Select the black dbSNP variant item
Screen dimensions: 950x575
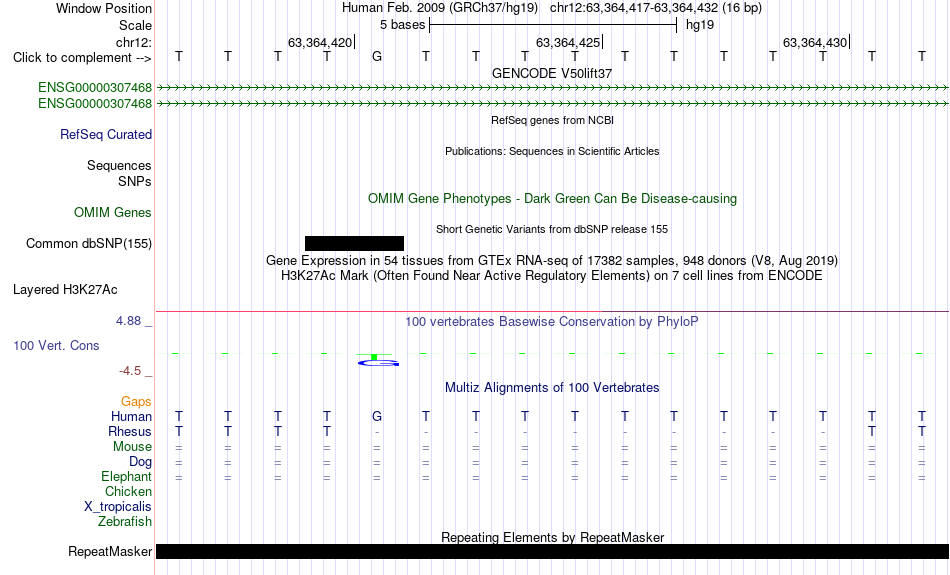coord(354,244)
